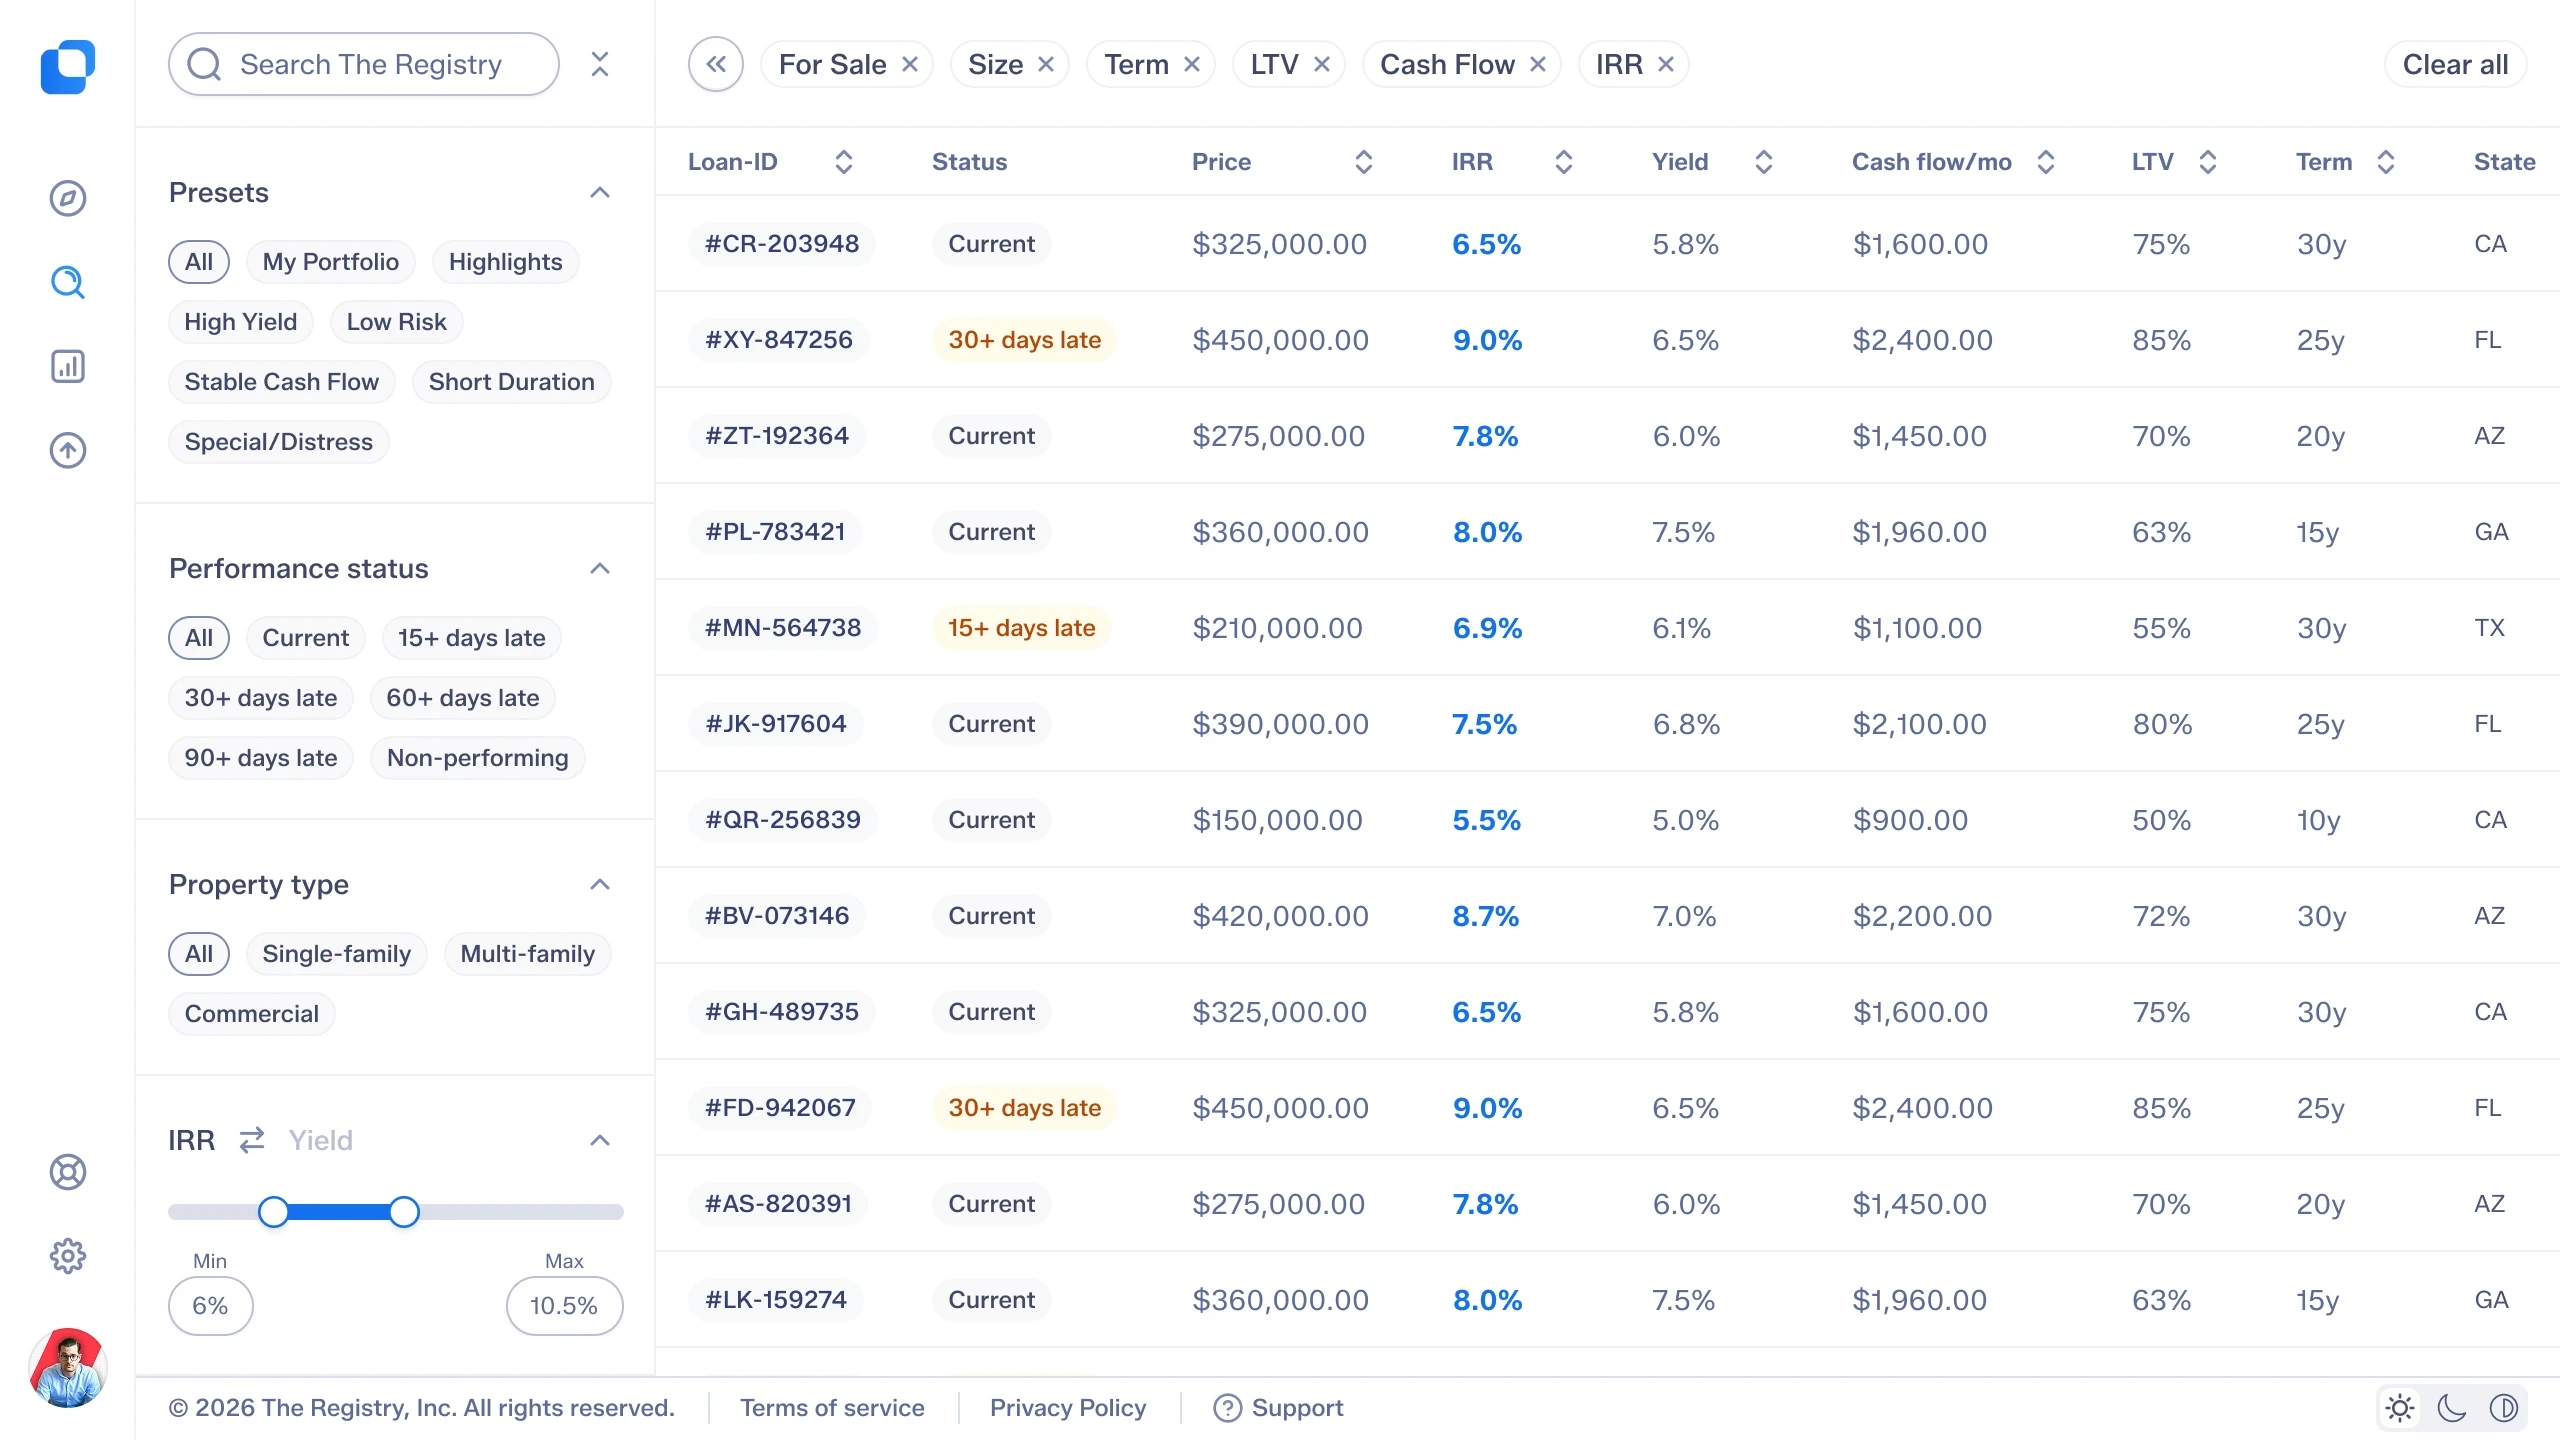2560x1440 pixels.
Task: Remove the Size filter chip
Action: click(1046, 64)
